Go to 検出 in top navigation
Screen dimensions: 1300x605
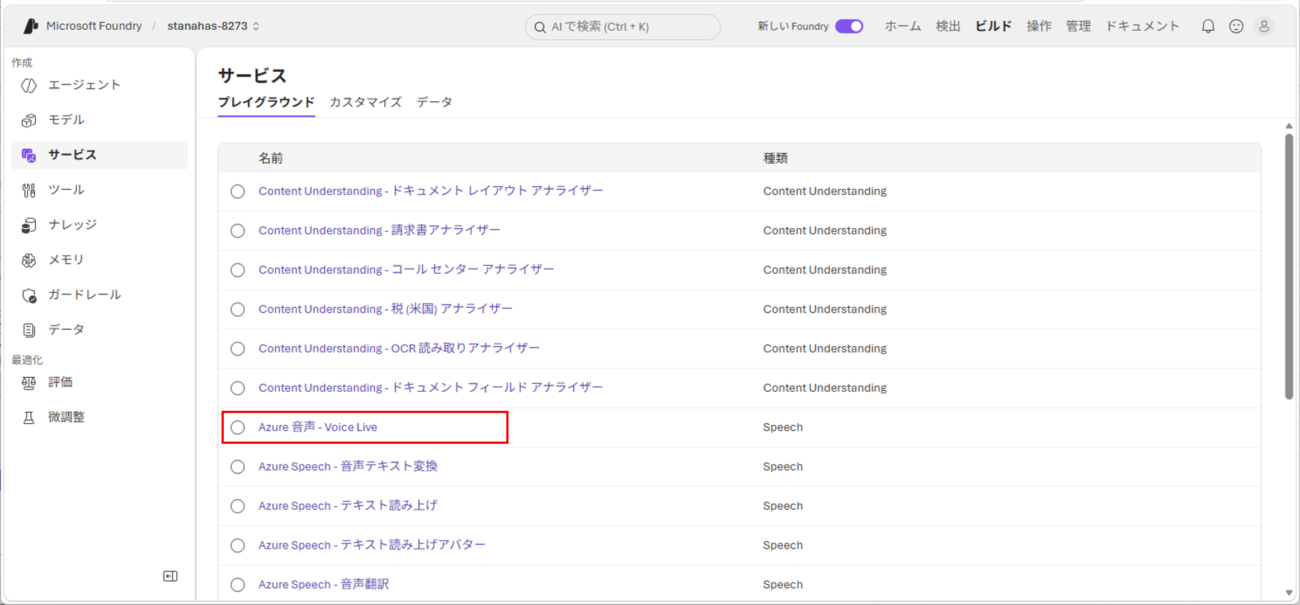pos(948,26)
